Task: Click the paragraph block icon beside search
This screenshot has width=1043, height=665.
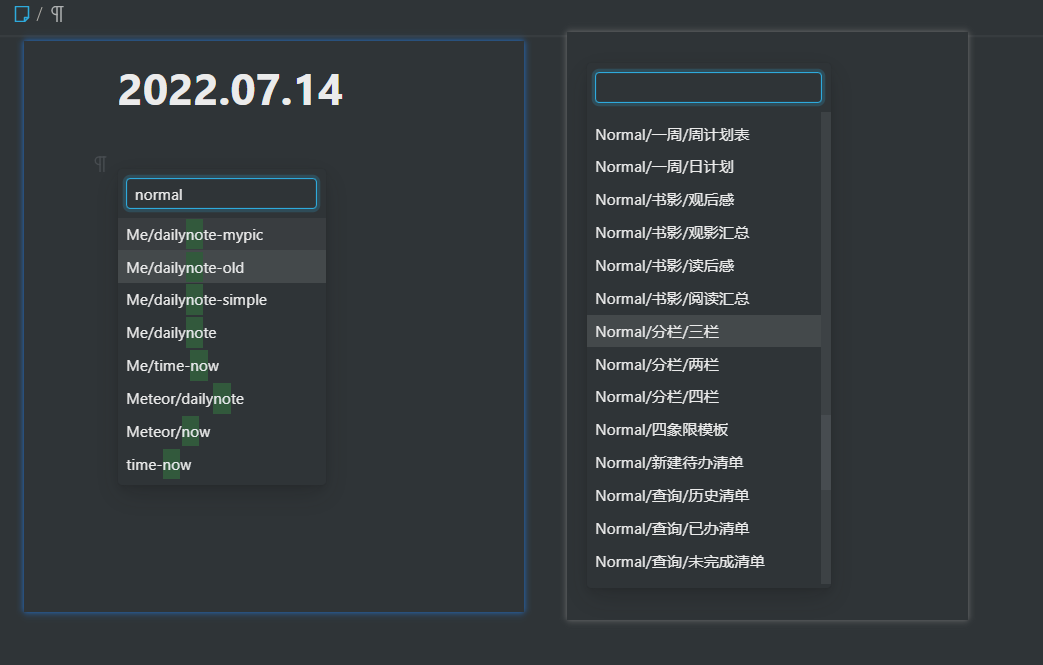Action: click(x=100, y=163)
